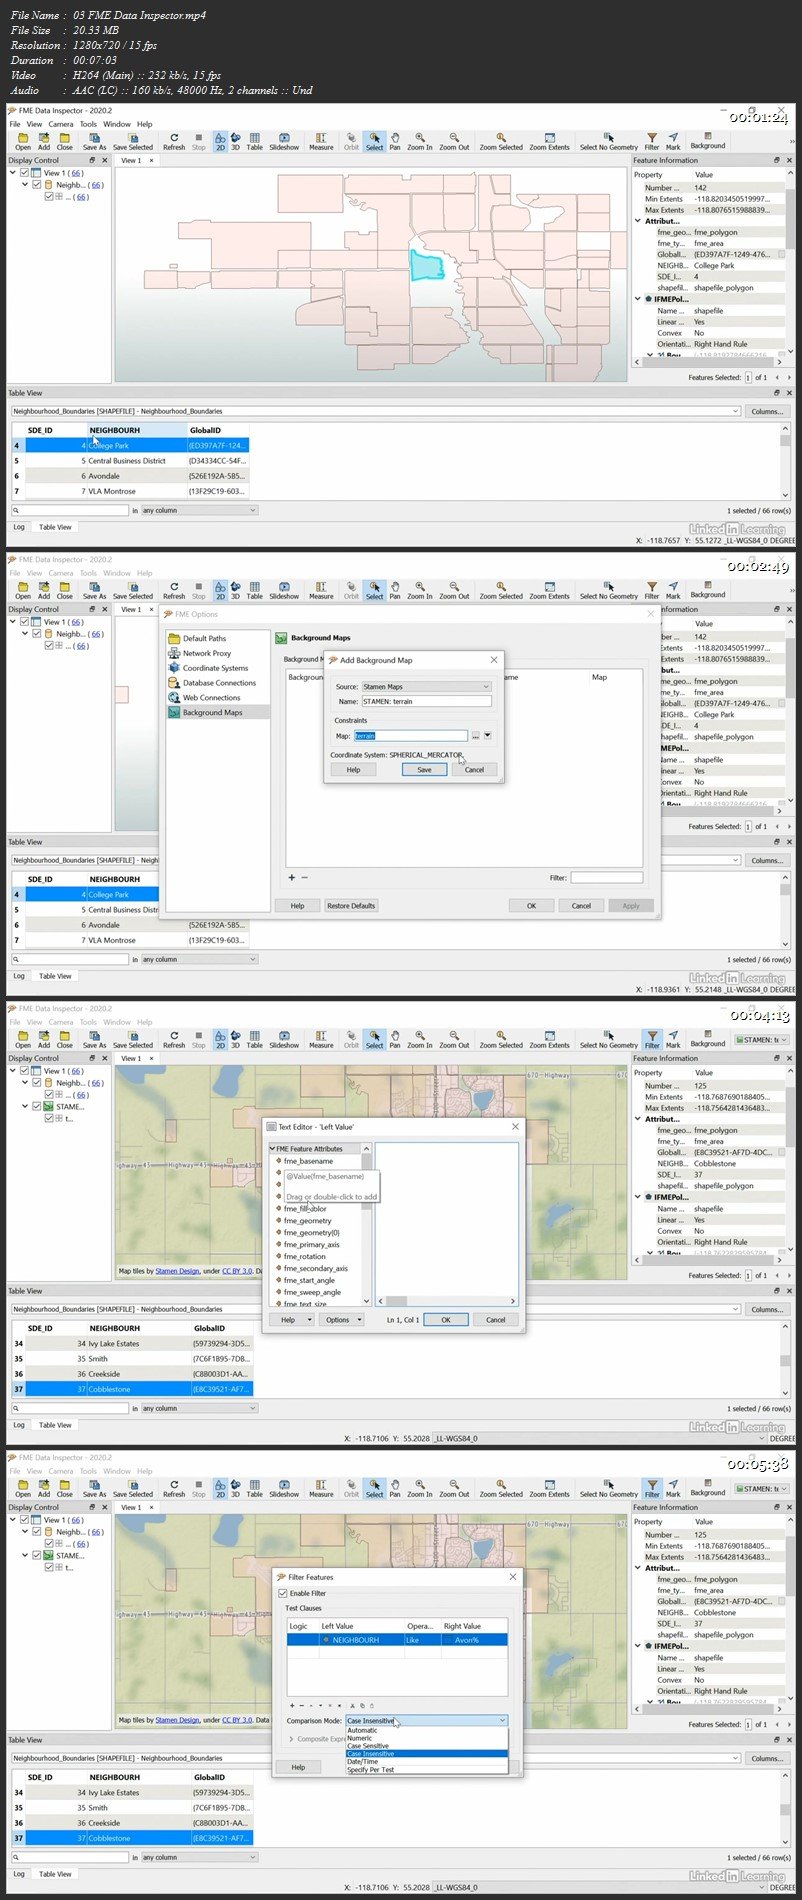Viewport: 802px width, 1900px height.
Task: Click Save in the Add Background Map dialog
Action: click(x=424, y=770)
